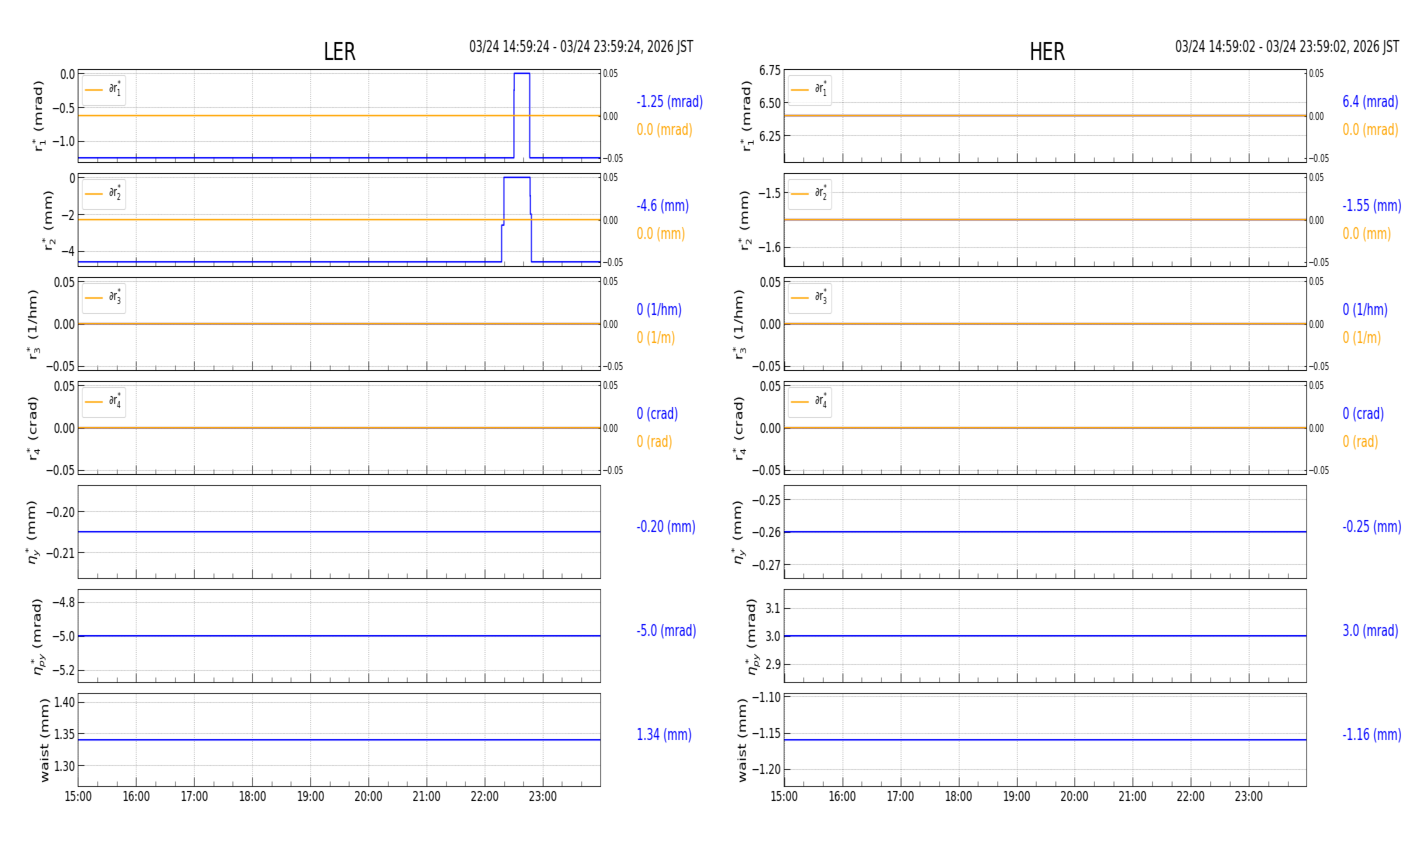Click the 3.0 (mrad) HER value label
The image size is (1412, 864).
pos(1369,631)
